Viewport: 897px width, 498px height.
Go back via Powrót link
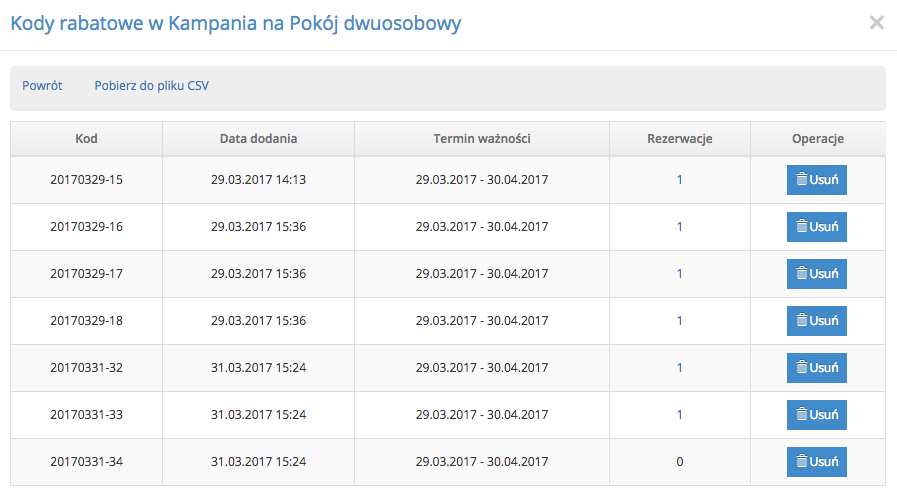tap(42, 86)
